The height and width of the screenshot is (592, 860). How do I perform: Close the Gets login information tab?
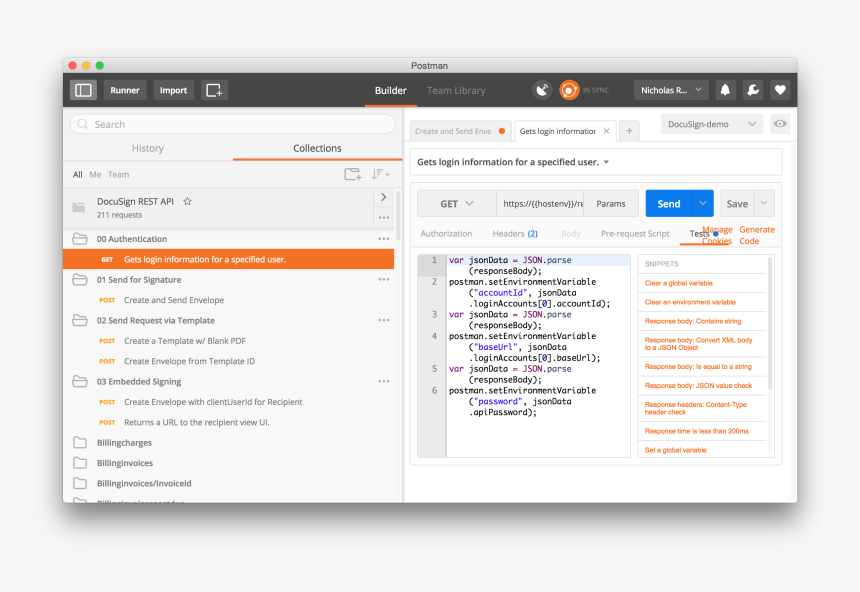pos(606,131)
